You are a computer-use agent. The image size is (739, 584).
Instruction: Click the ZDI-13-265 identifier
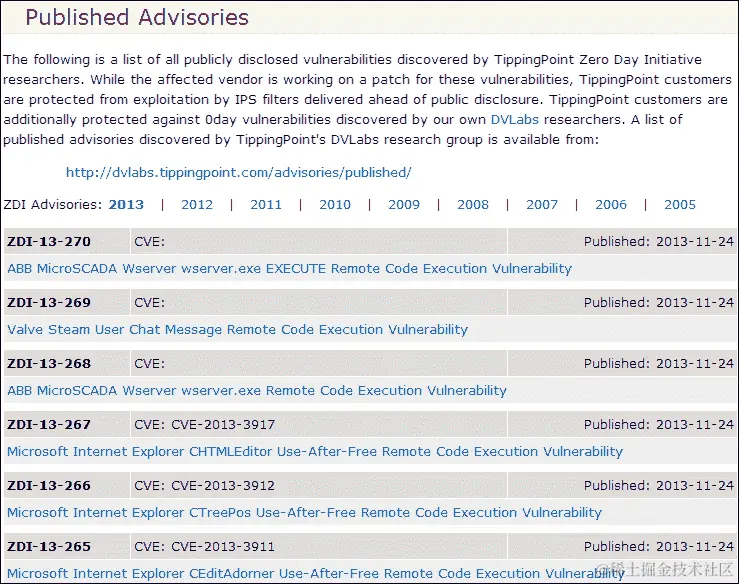coord(49,547)
